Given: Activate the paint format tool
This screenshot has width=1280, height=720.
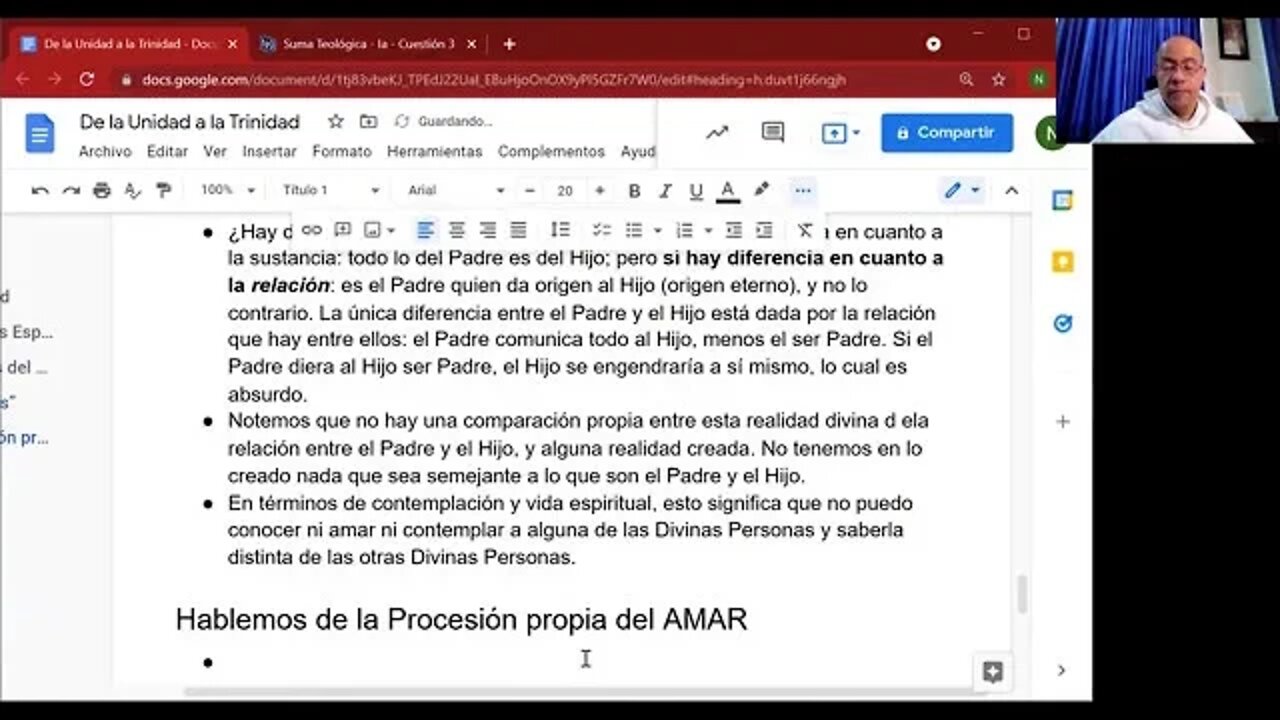Looking at the screenshot, I should point(164,190).
